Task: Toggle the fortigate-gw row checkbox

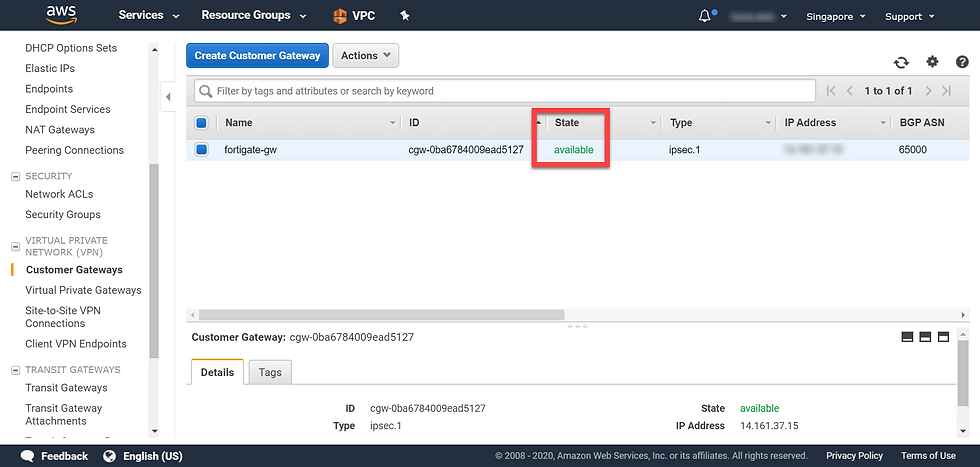Action: click(x=201, y=150)
